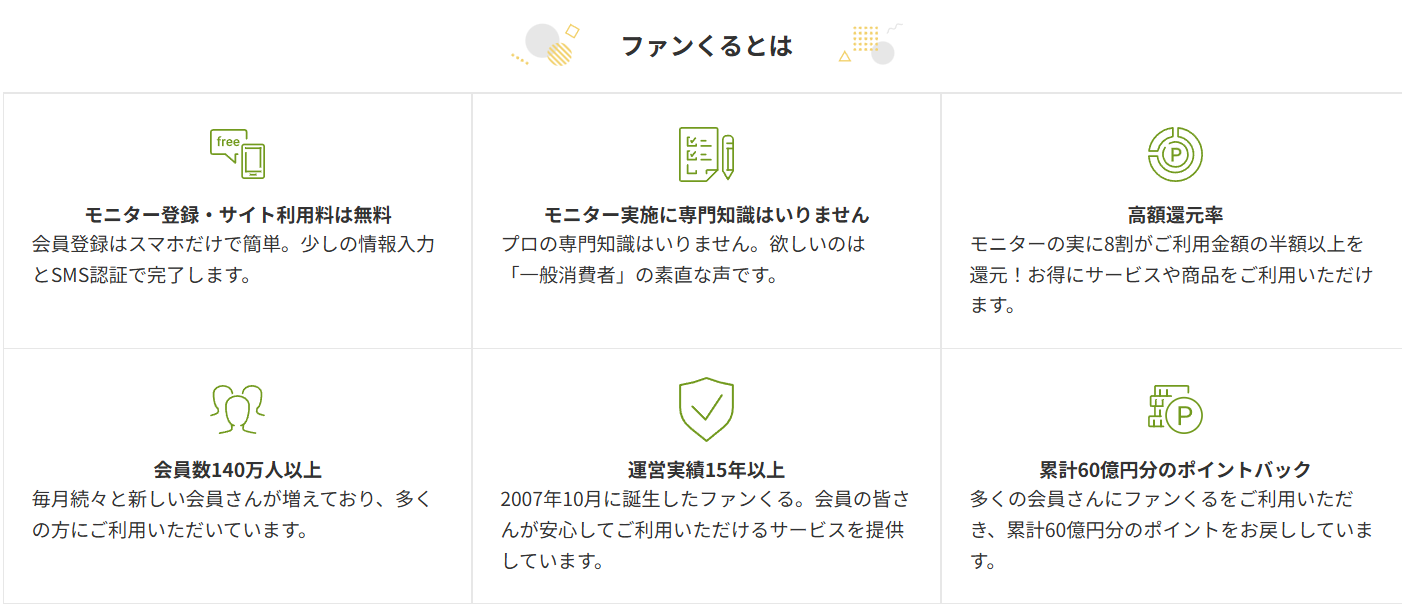This screenshot has height=608, width=1402.
Task: Click the free smartphone registration icon
Action: tap(238, 154)
